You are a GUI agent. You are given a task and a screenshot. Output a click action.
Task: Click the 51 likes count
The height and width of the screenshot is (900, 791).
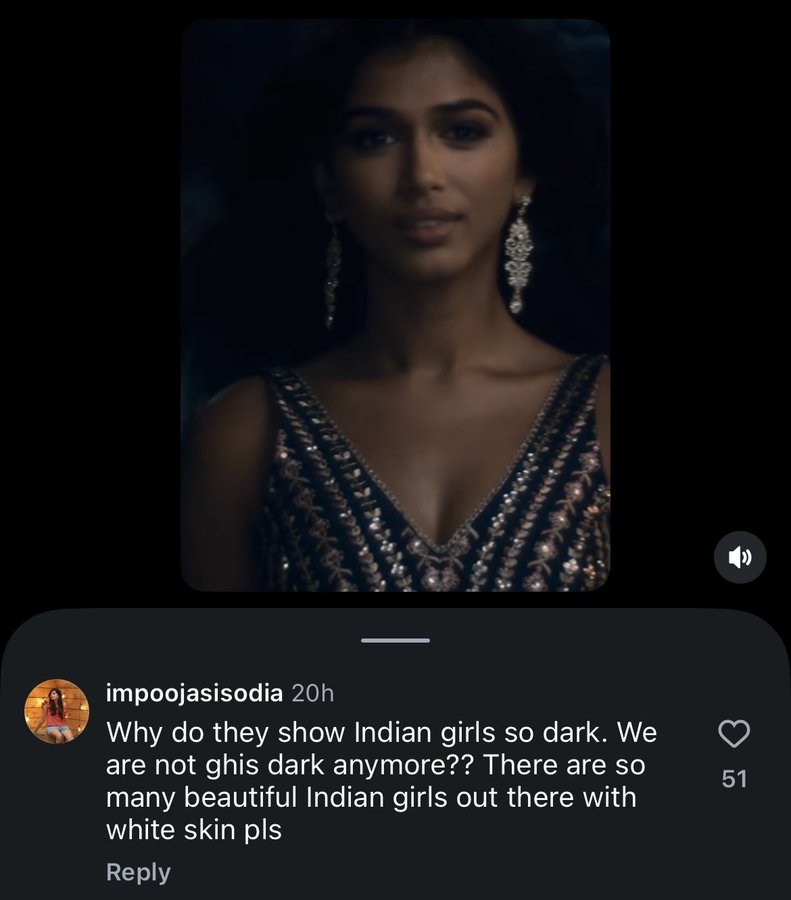(x=735, y=779)
